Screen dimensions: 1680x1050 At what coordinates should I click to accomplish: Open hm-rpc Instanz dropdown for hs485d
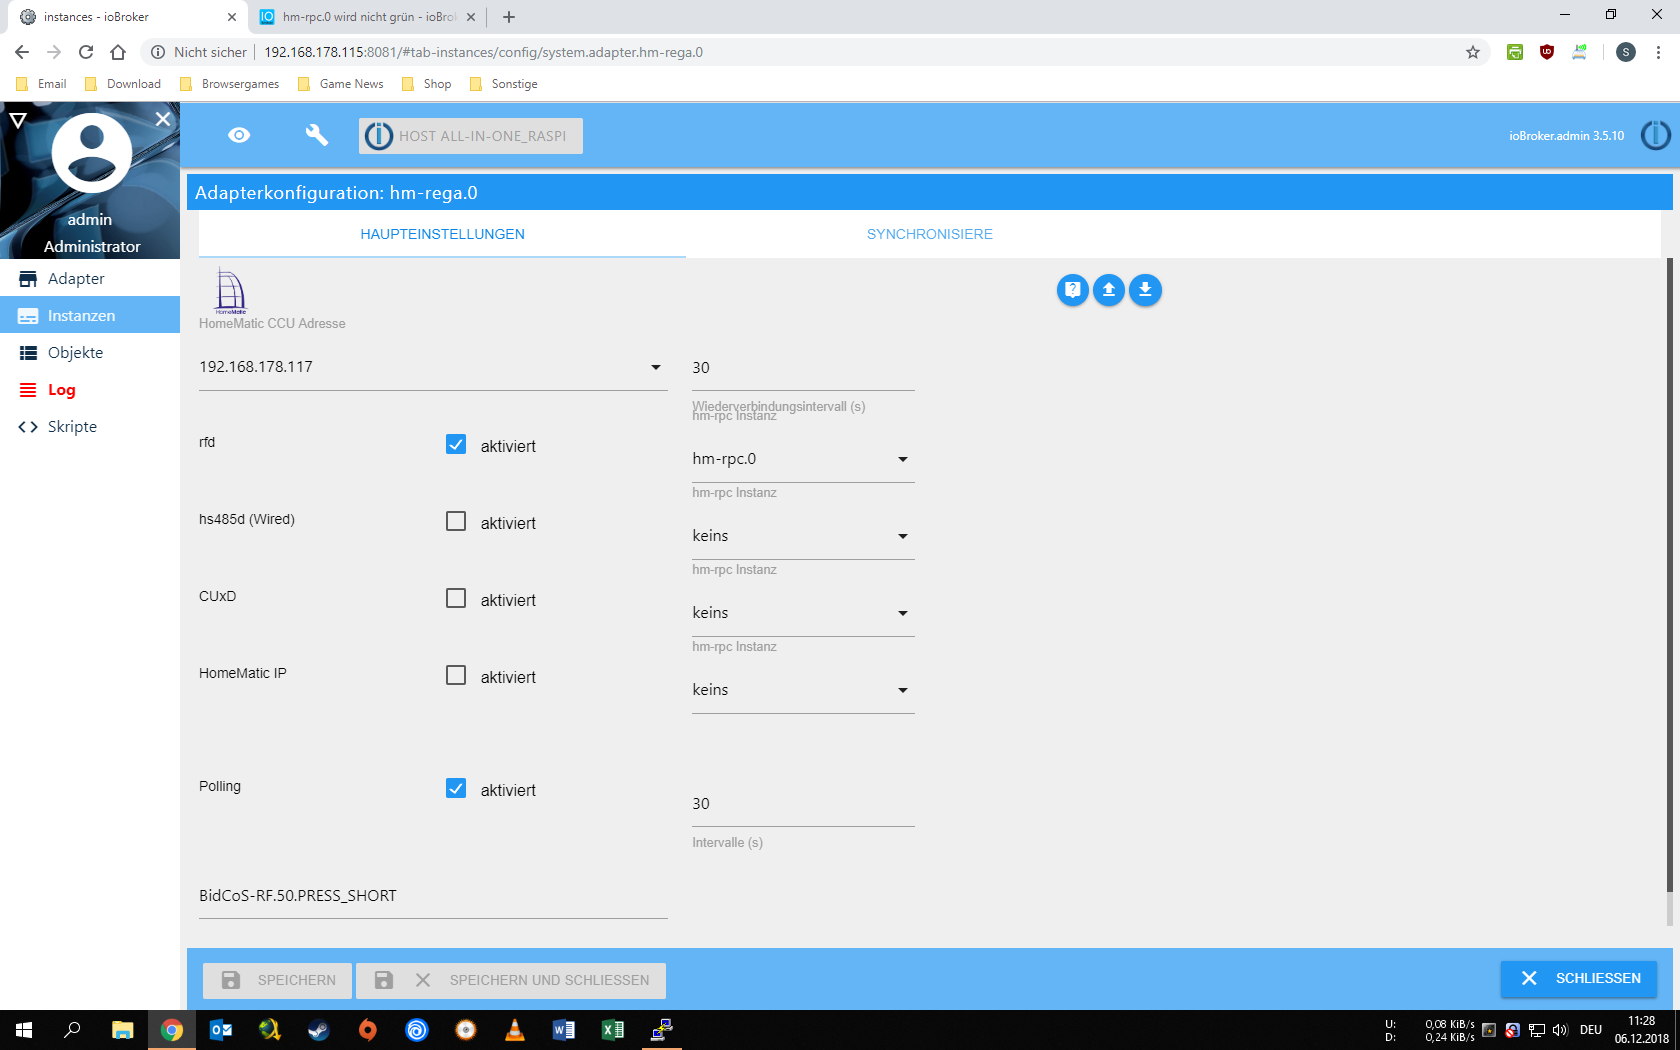(x=803, y=536)
